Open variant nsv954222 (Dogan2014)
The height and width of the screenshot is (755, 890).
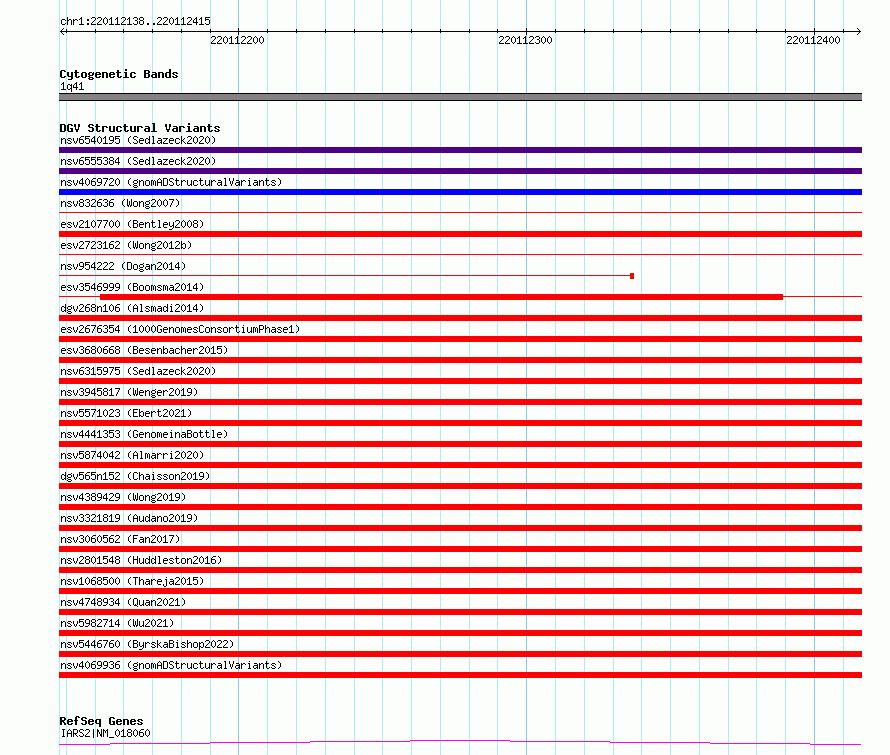point(123,266)
